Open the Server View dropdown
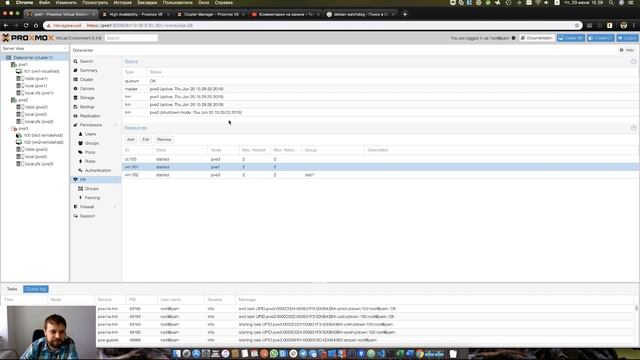This screenshot has height=360, width=640. tap(34, 49)
